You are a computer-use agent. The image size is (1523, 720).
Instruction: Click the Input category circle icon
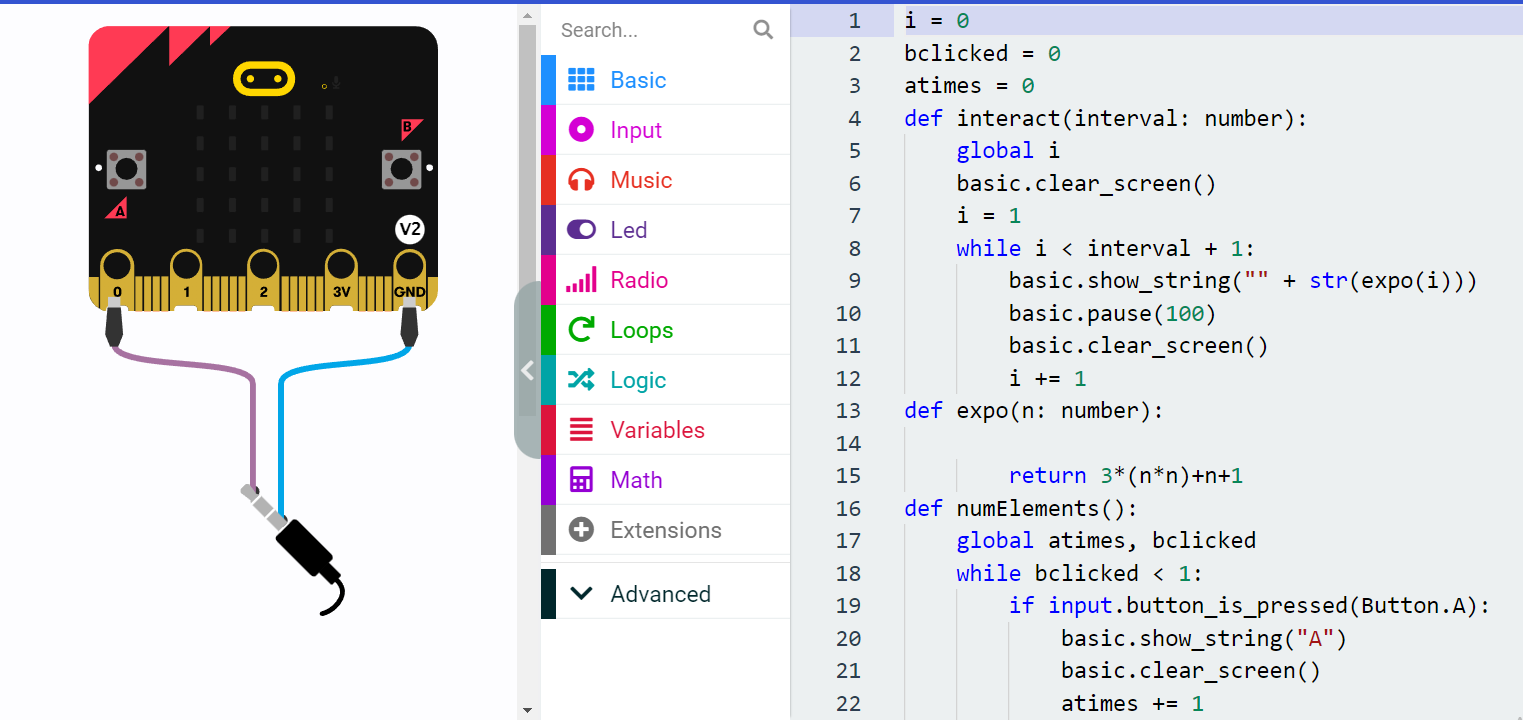(580, 130)
